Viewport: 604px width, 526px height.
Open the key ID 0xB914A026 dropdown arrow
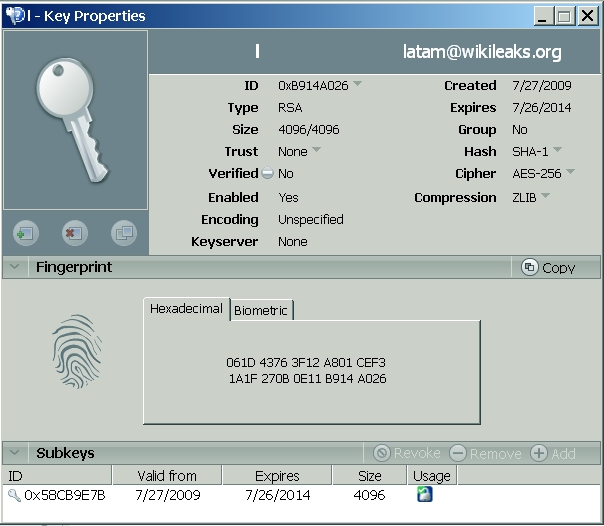tap(357, 83)
